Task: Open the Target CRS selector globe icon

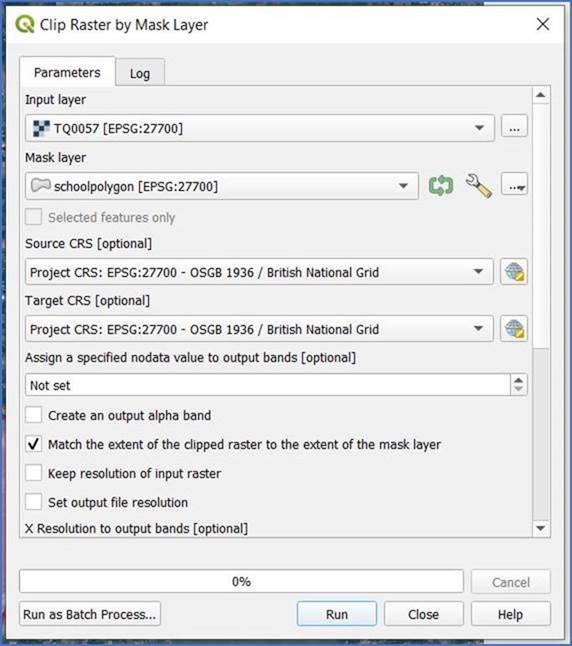Action: tap(514, 329)
